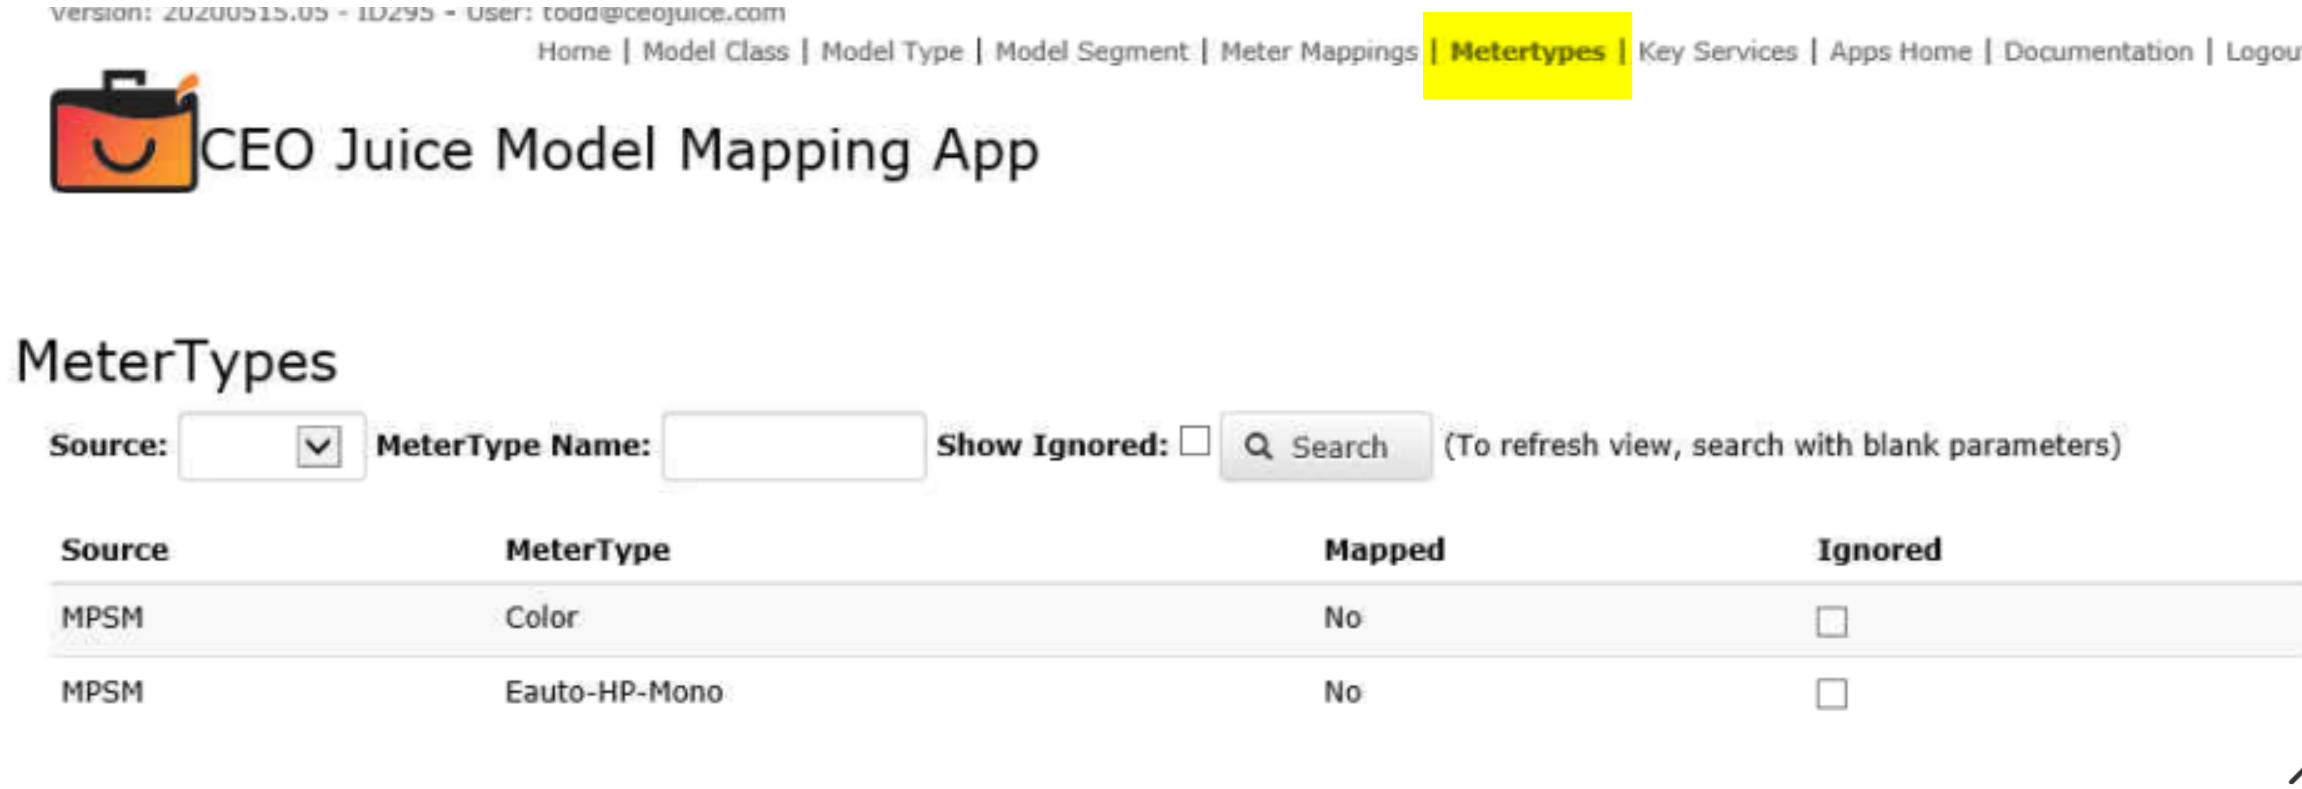Mark Eauto-HP-Mono row as ignored
2302x789 pixels.
pos(1831,693)
